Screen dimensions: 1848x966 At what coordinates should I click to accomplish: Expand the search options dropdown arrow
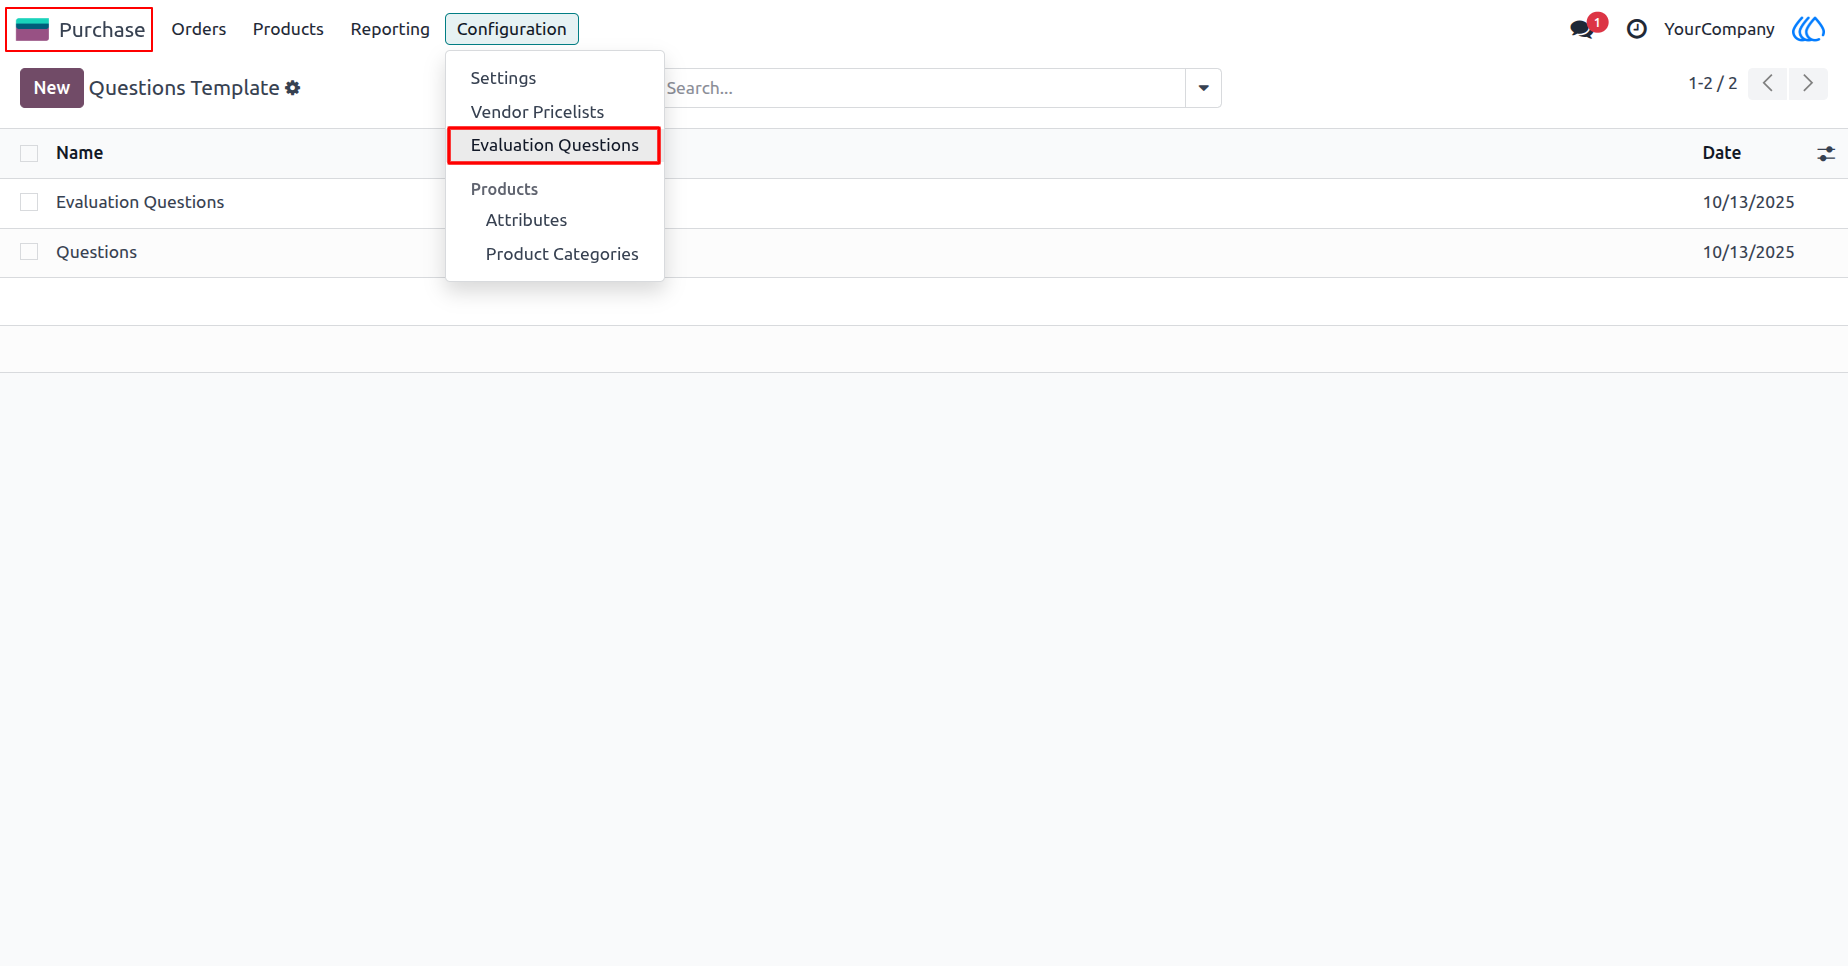click(x=1203, y=88)
